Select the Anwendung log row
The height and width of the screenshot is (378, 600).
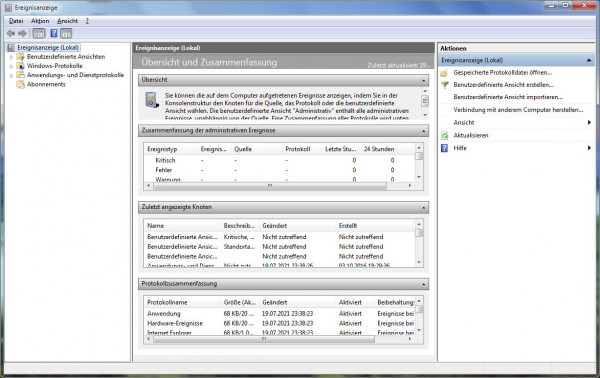tap(279, 314)
